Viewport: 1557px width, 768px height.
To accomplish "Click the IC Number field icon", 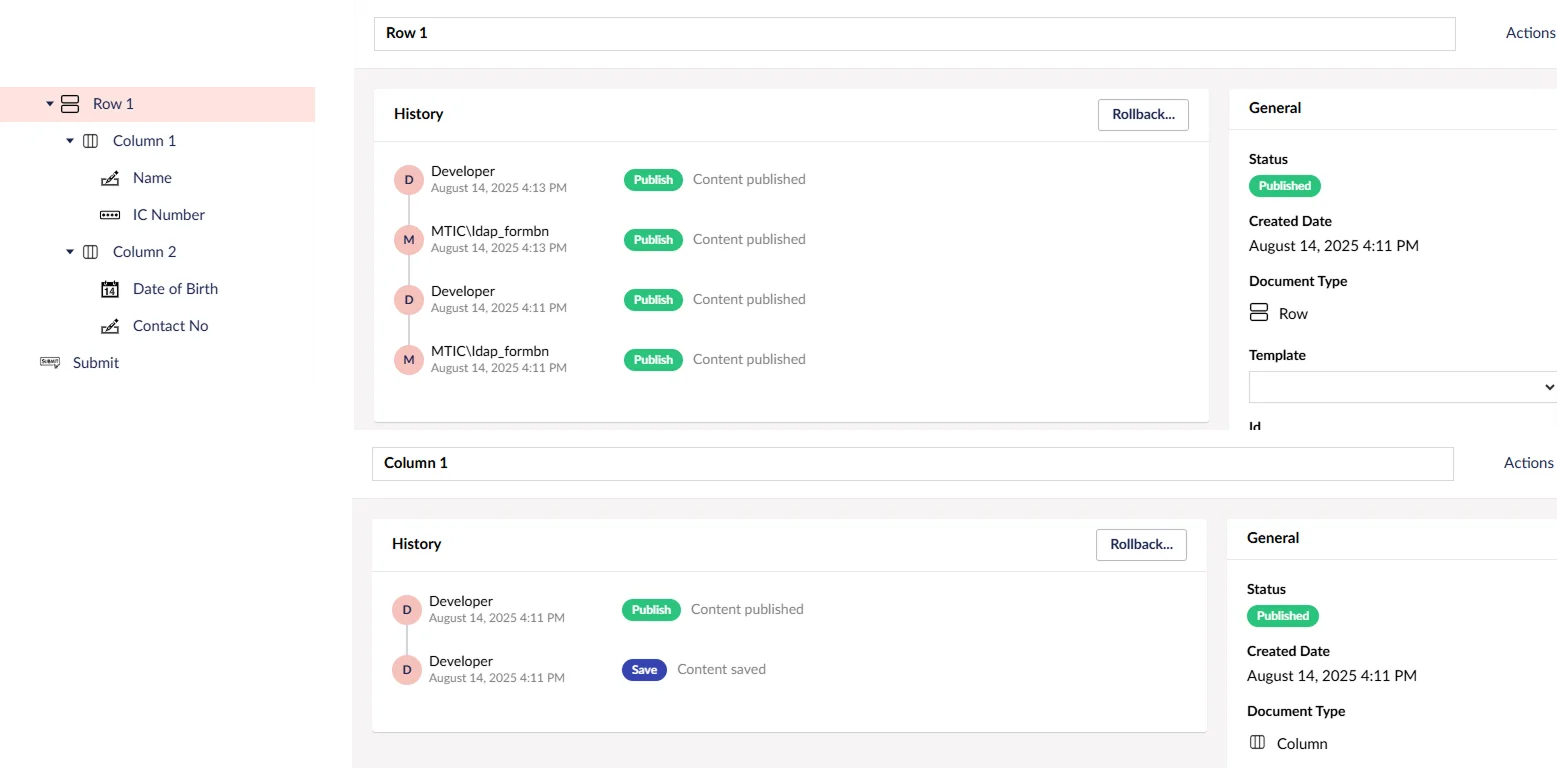I will pos(110,215).
